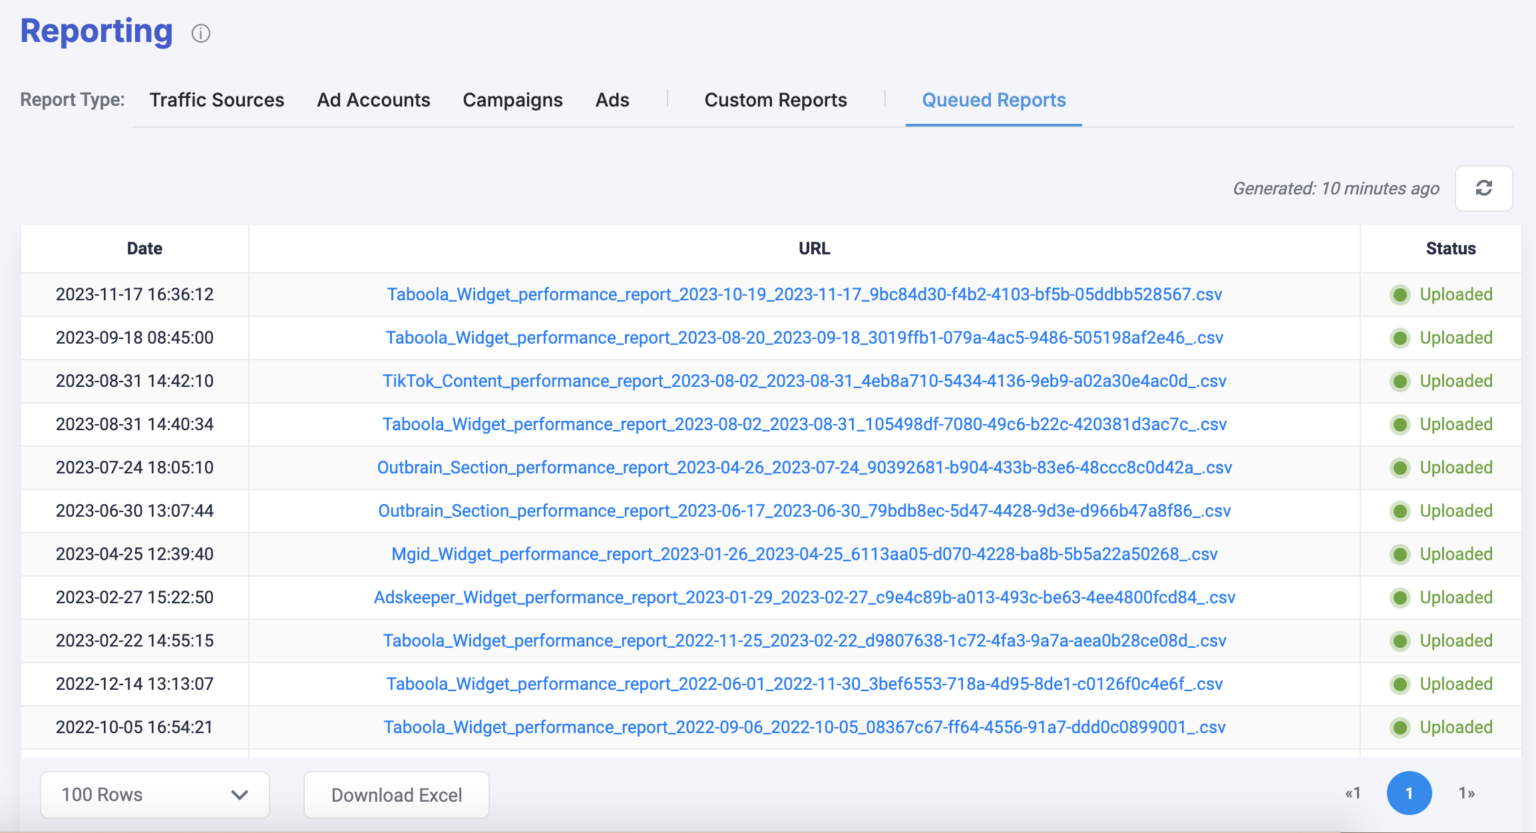Open the 100 Rows dropdown
The height and width of the screenshot is (833, 1536).
coord(154,795)
